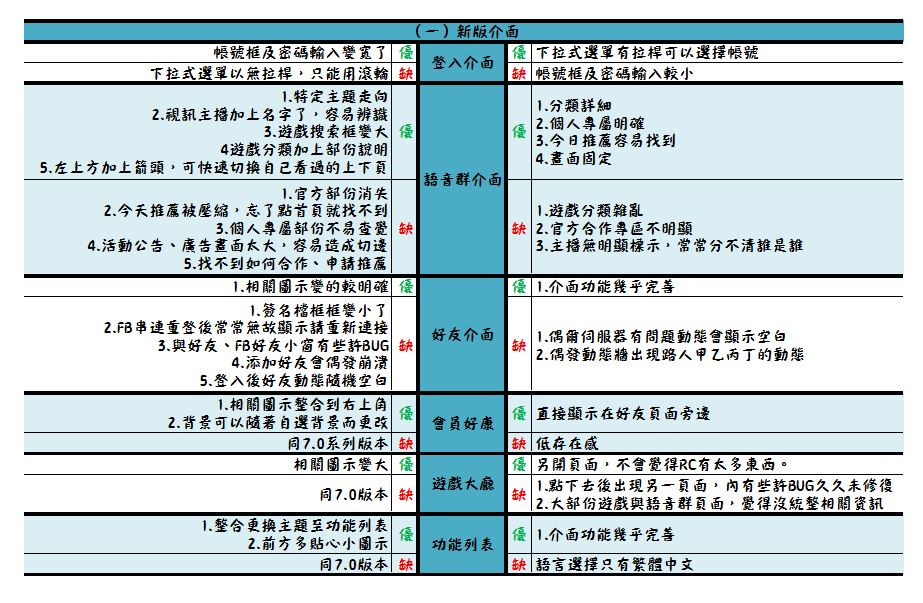Select the '會員好康' category cell

tap(462, 423)
